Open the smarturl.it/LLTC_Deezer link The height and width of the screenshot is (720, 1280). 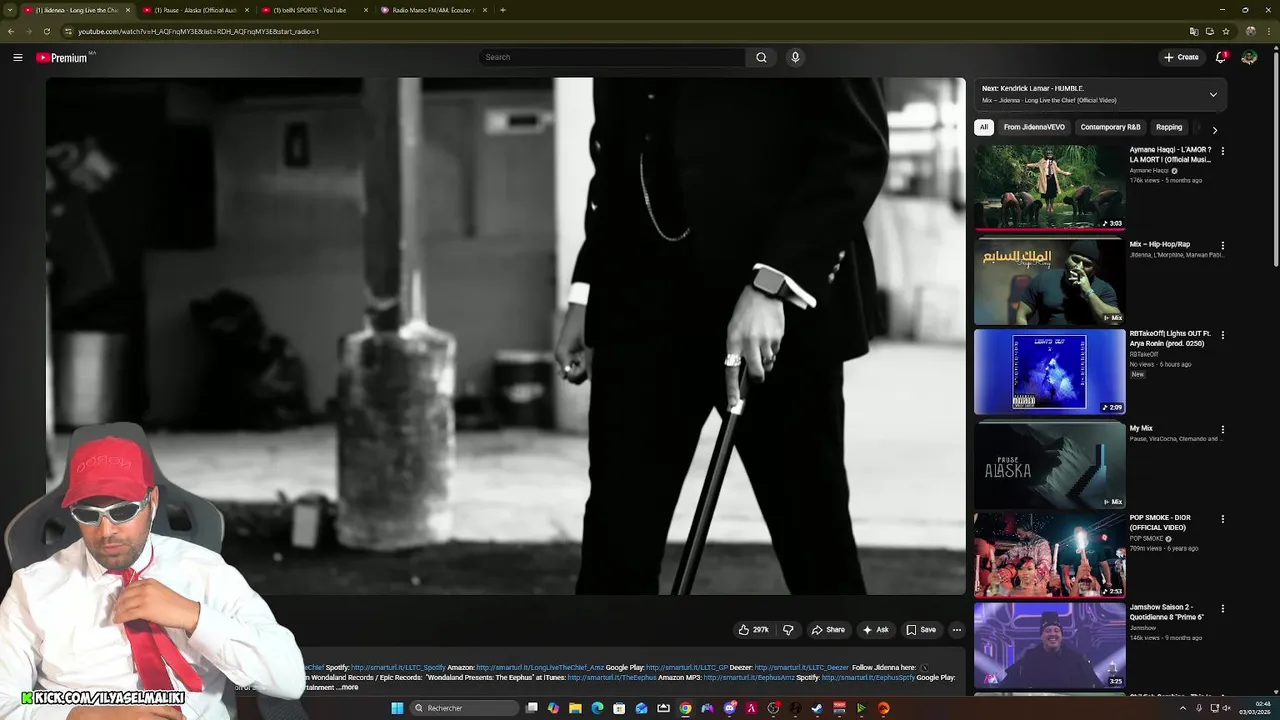(x=801, y=667)
